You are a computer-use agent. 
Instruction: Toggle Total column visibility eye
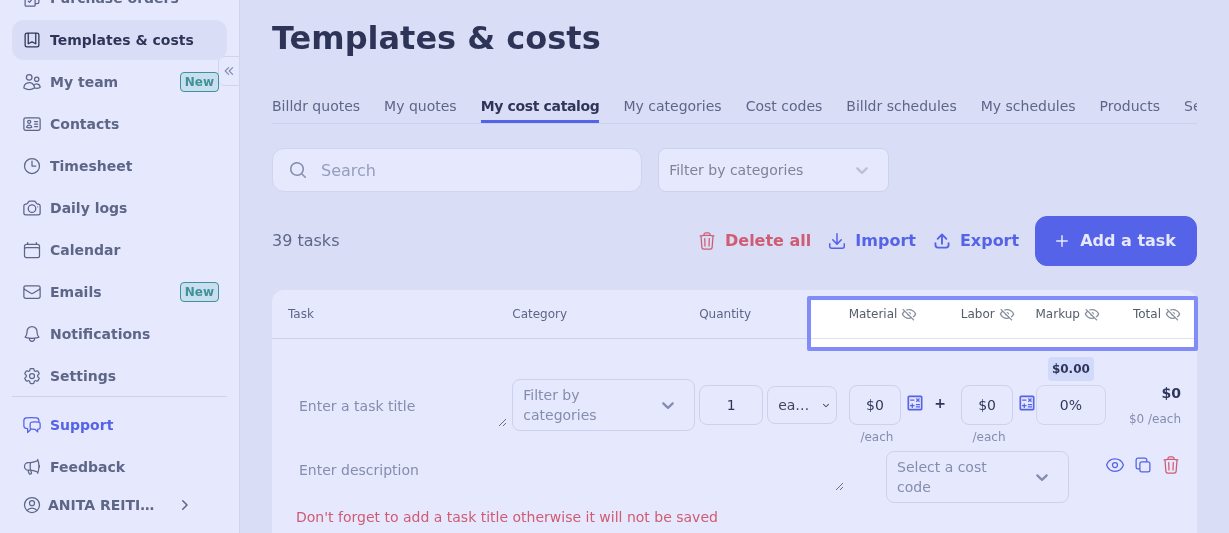click(1173, 314)
